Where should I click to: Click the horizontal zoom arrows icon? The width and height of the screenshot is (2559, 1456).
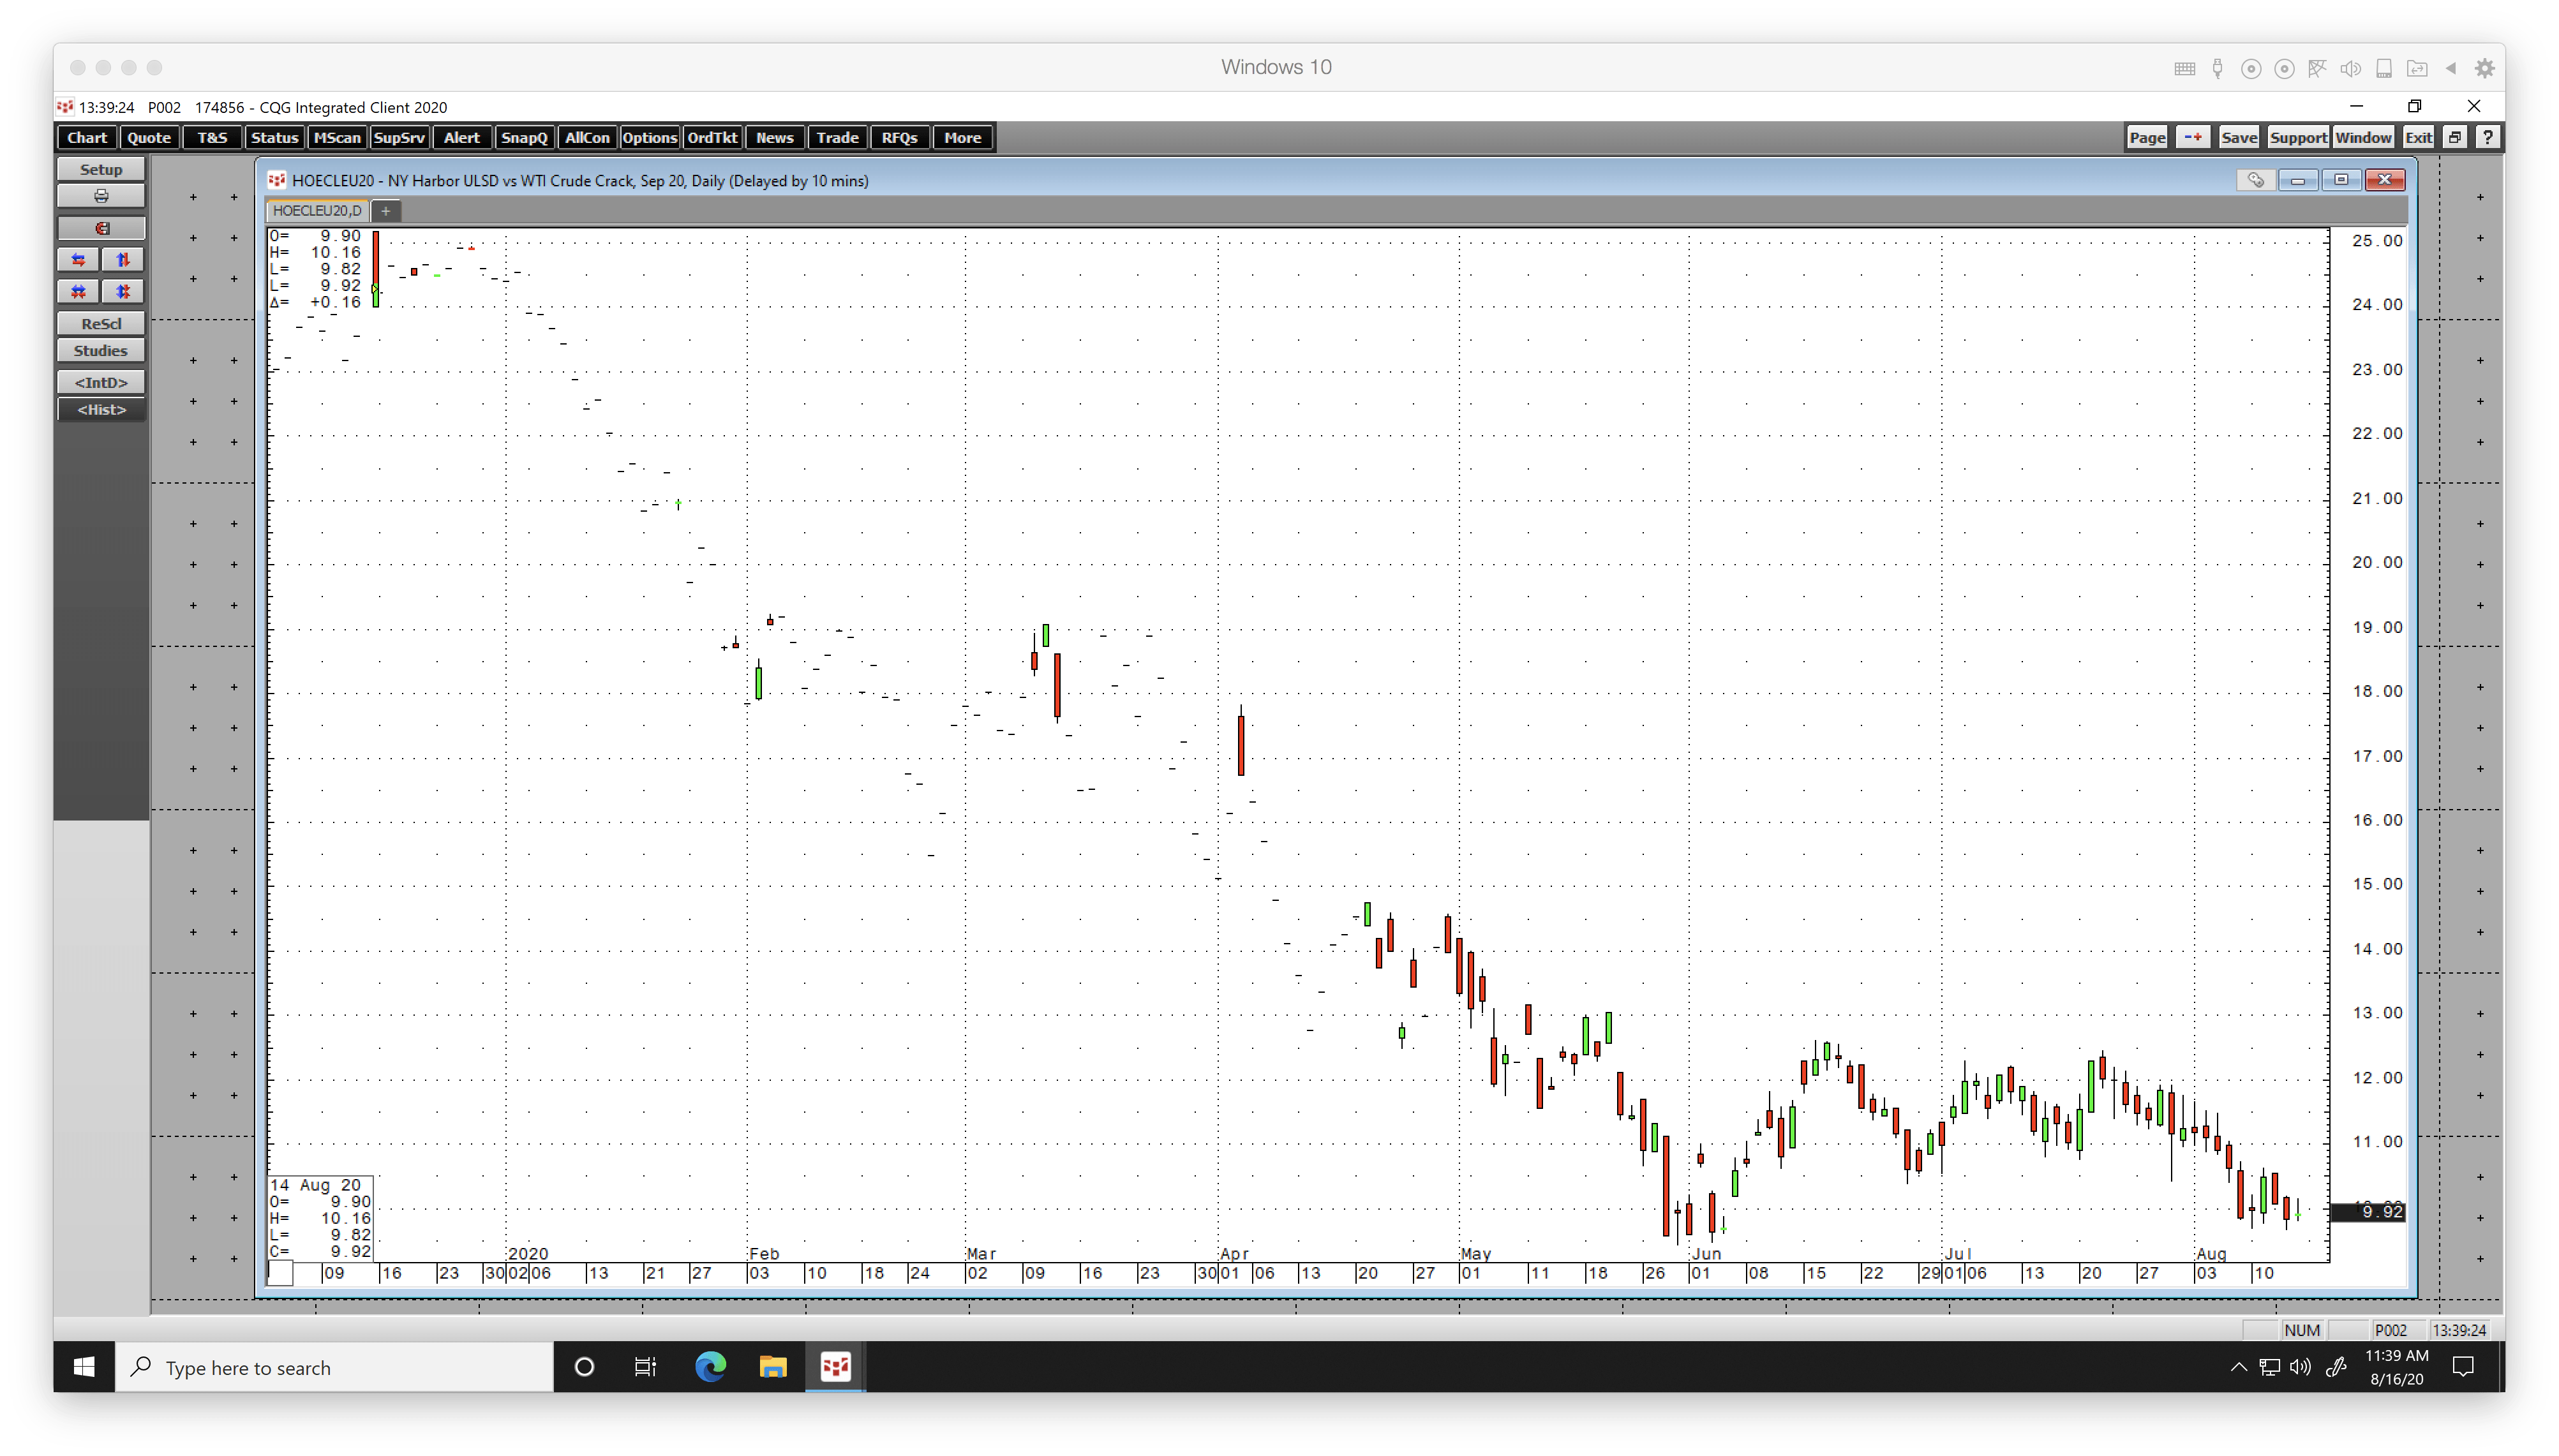(79, 260)
